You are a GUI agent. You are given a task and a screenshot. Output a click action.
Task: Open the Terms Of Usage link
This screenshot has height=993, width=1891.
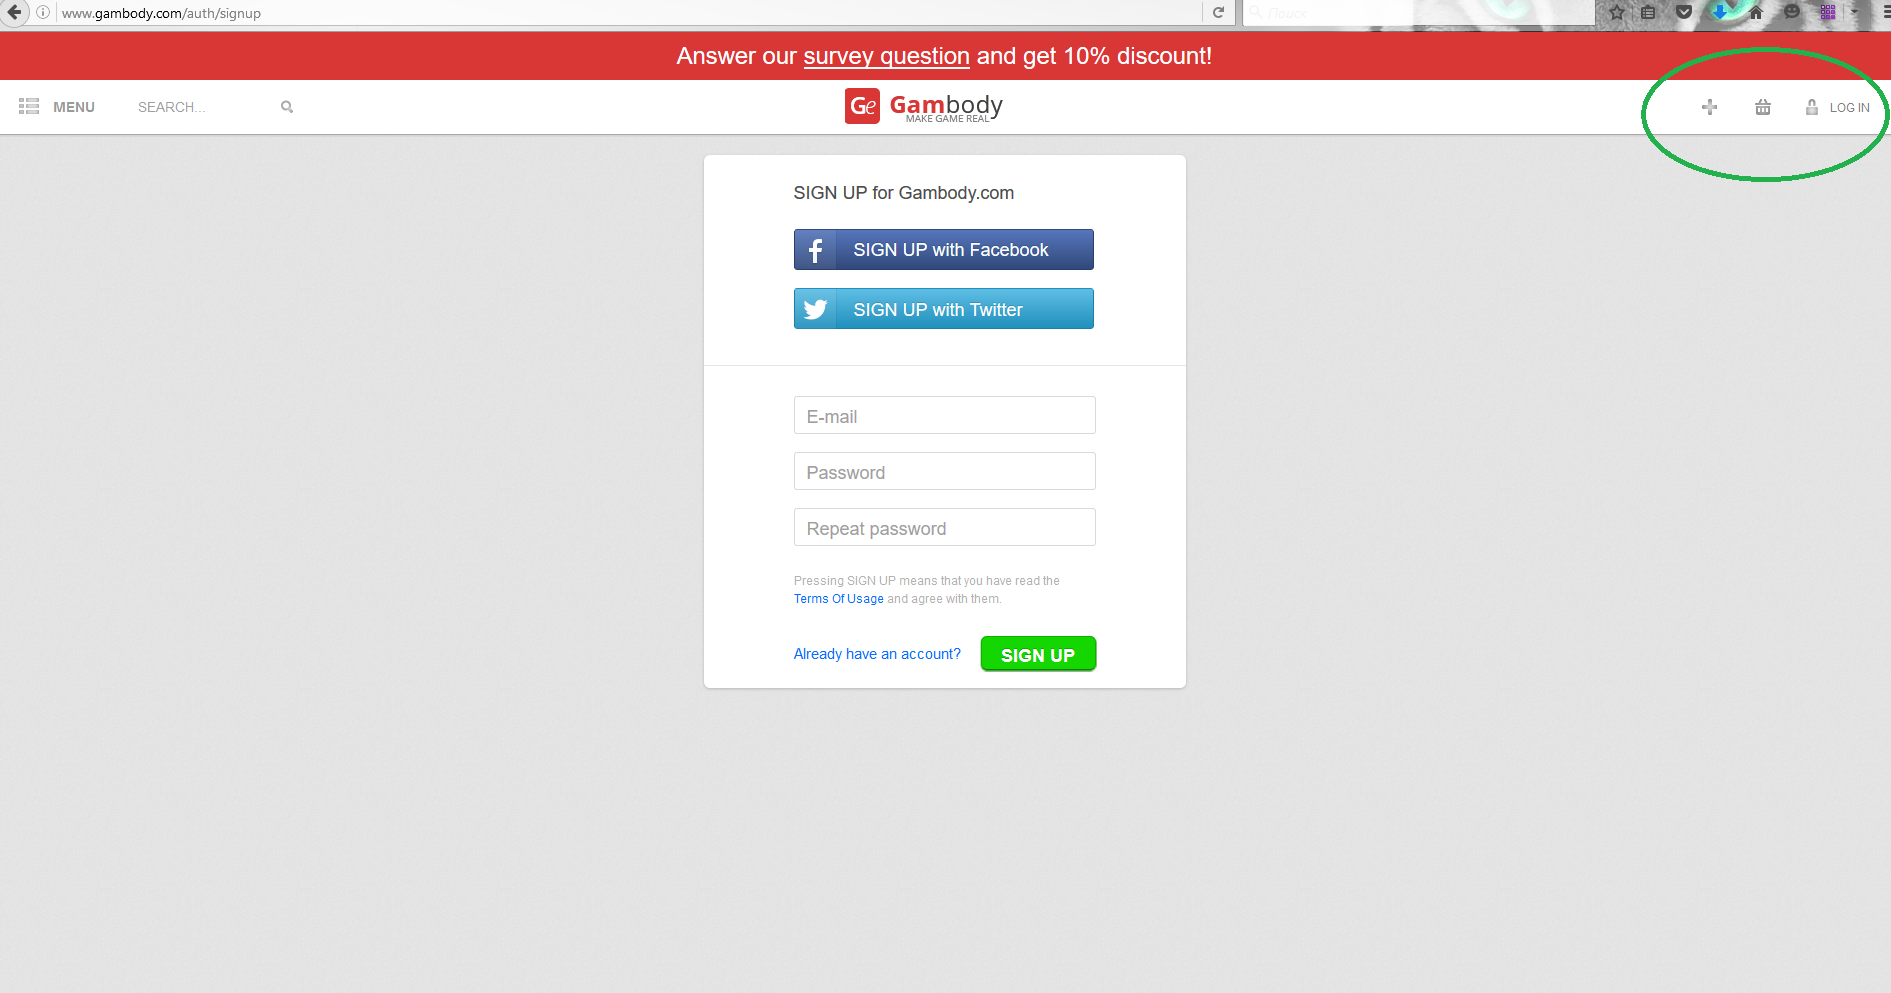(839, 599)
